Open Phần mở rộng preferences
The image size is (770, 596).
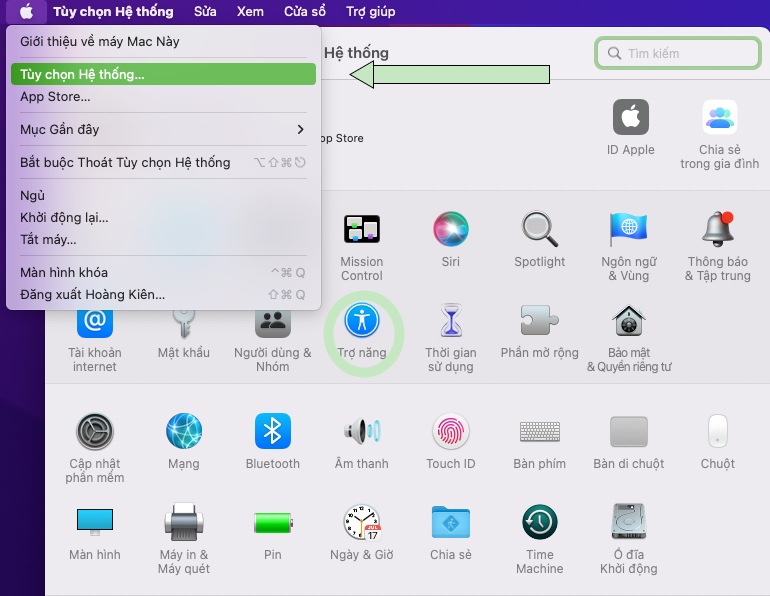(x=539, y=331)
